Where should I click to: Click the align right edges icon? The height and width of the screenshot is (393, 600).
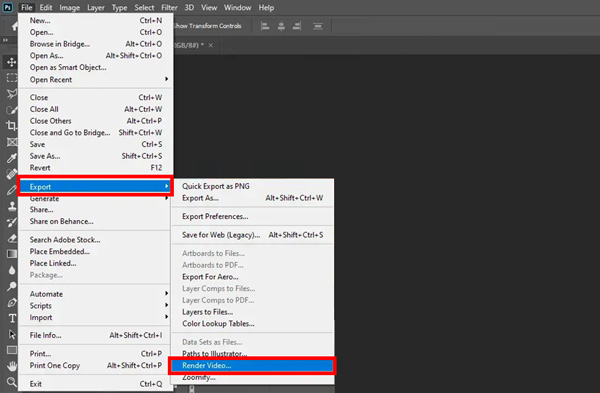click(x=297, y=26)
